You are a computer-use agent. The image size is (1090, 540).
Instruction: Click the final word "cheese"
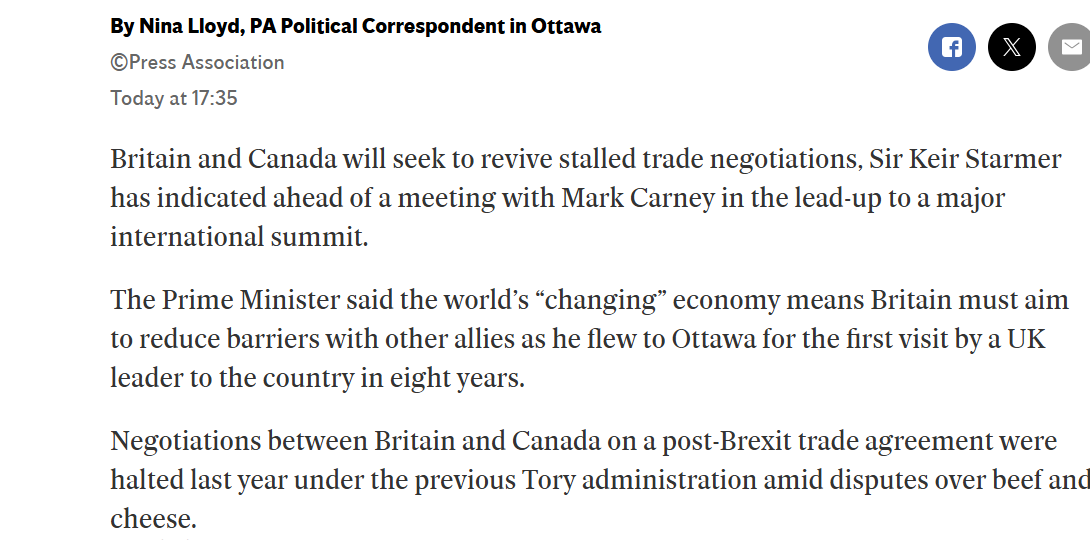150,519
